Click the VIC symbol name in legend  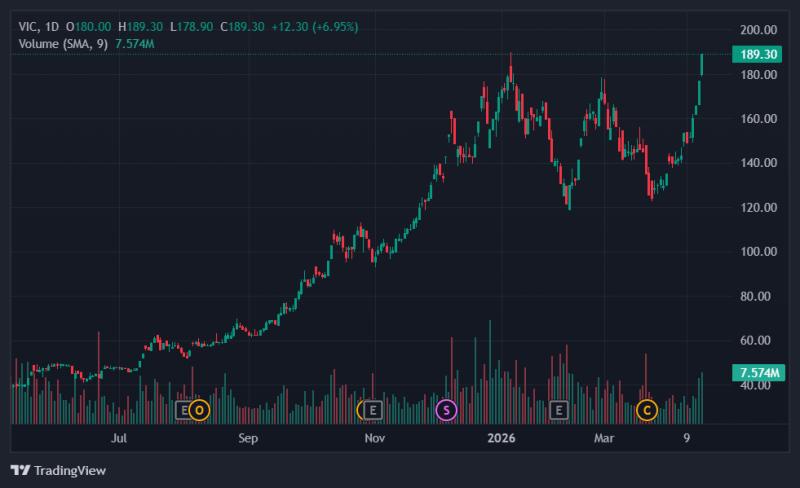click(x=27, y=27)
